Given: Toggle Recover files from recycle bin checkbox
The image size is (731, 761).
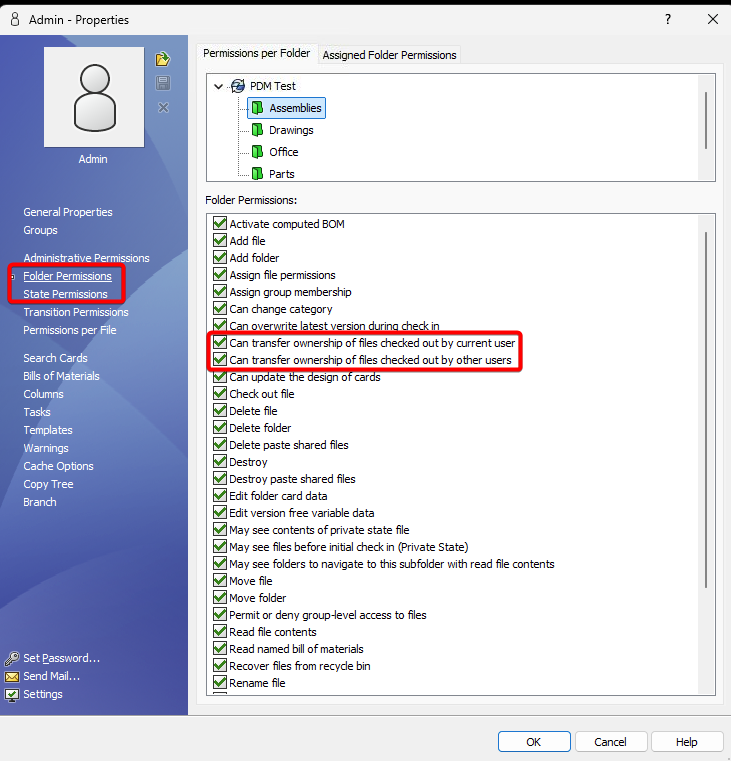Looking at the screenshot, I should (x=220, y=665).
